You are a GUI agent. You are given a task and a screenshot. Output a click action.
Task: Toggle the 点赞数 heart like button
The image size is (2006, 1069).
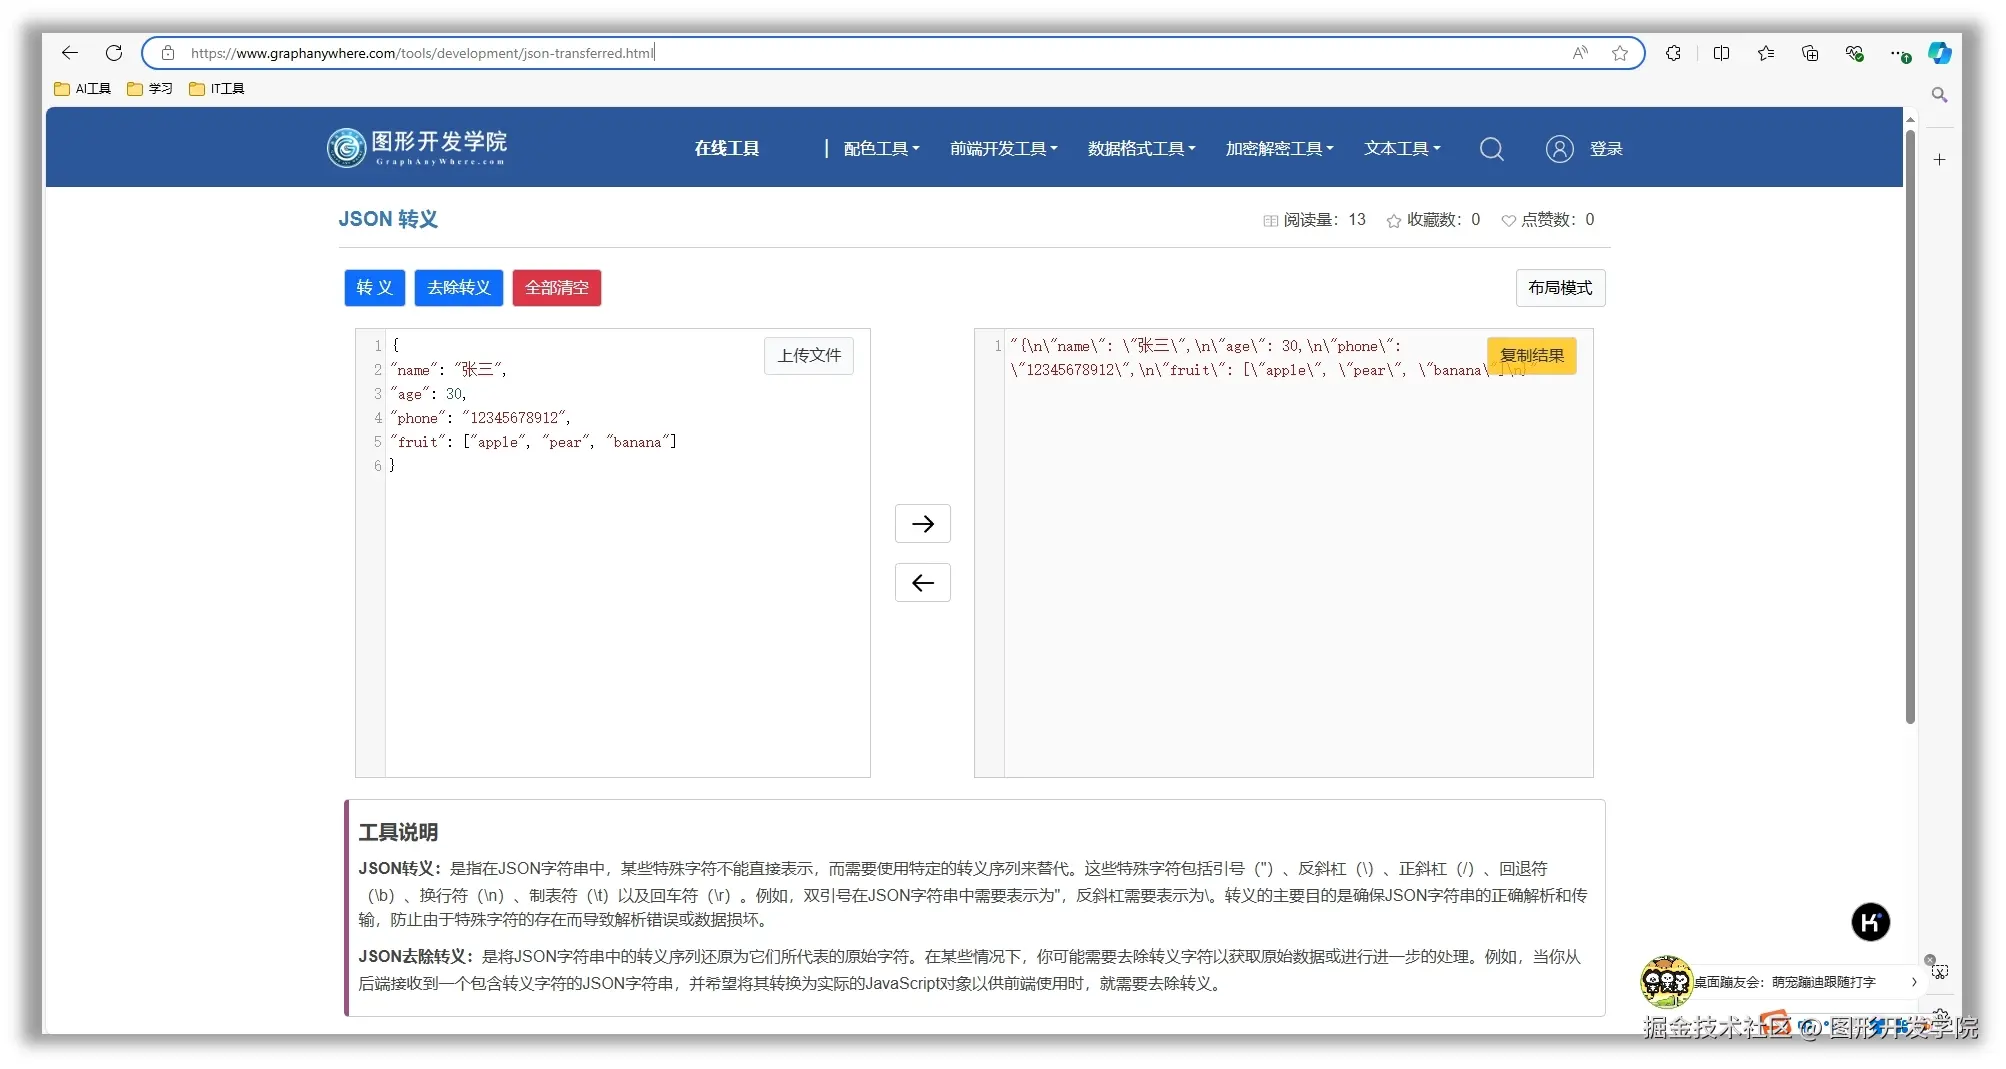coord(1509,220)
